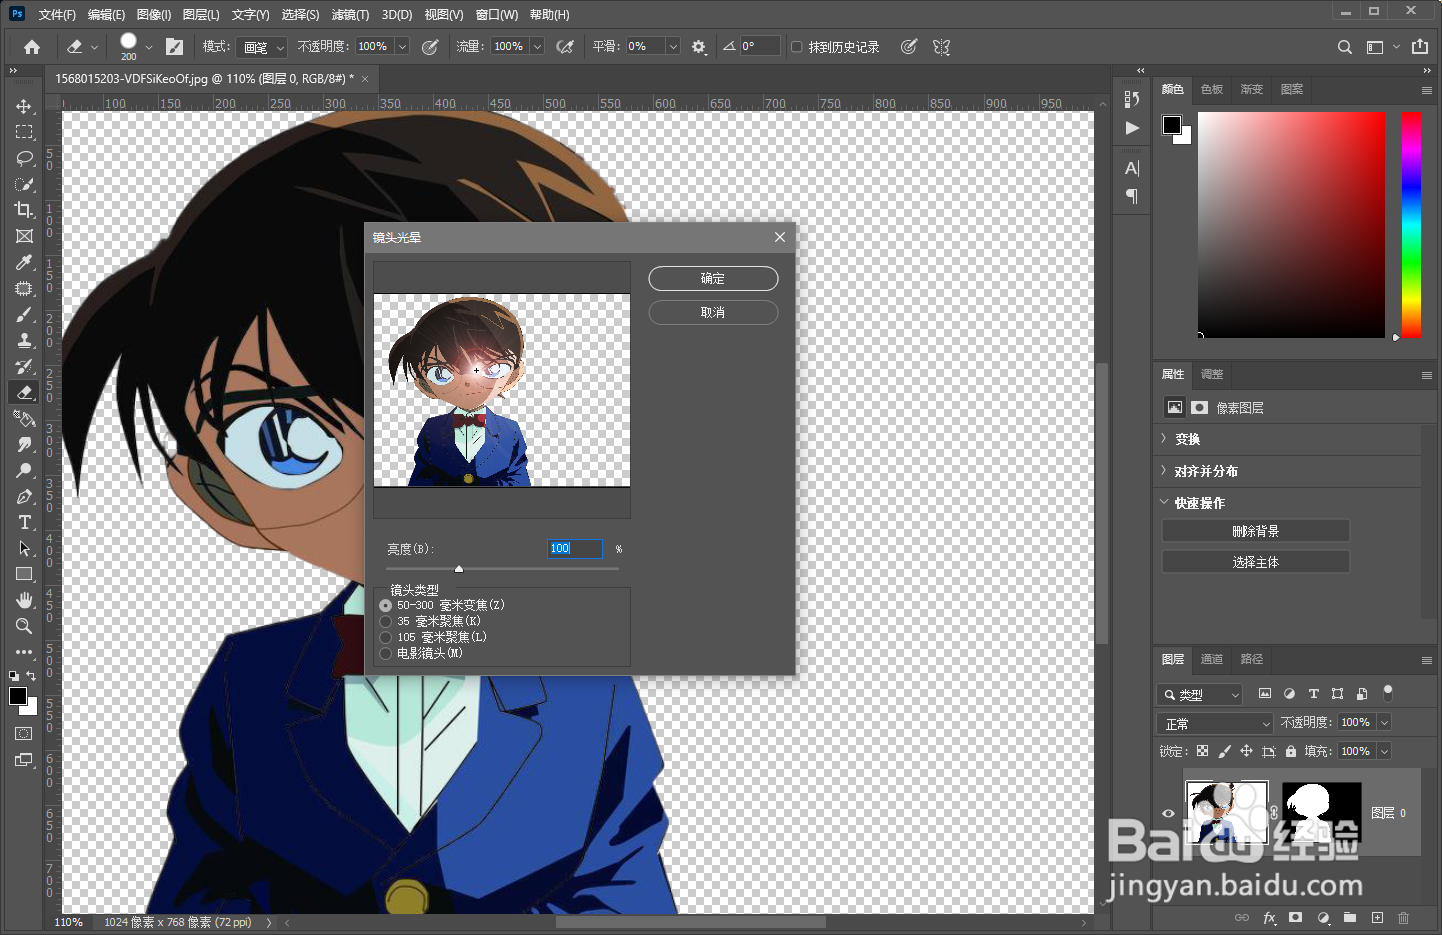The width and height of the screenshot is (1442, 935).
Task: Select the Lasso tool
Action: point(24,158)
